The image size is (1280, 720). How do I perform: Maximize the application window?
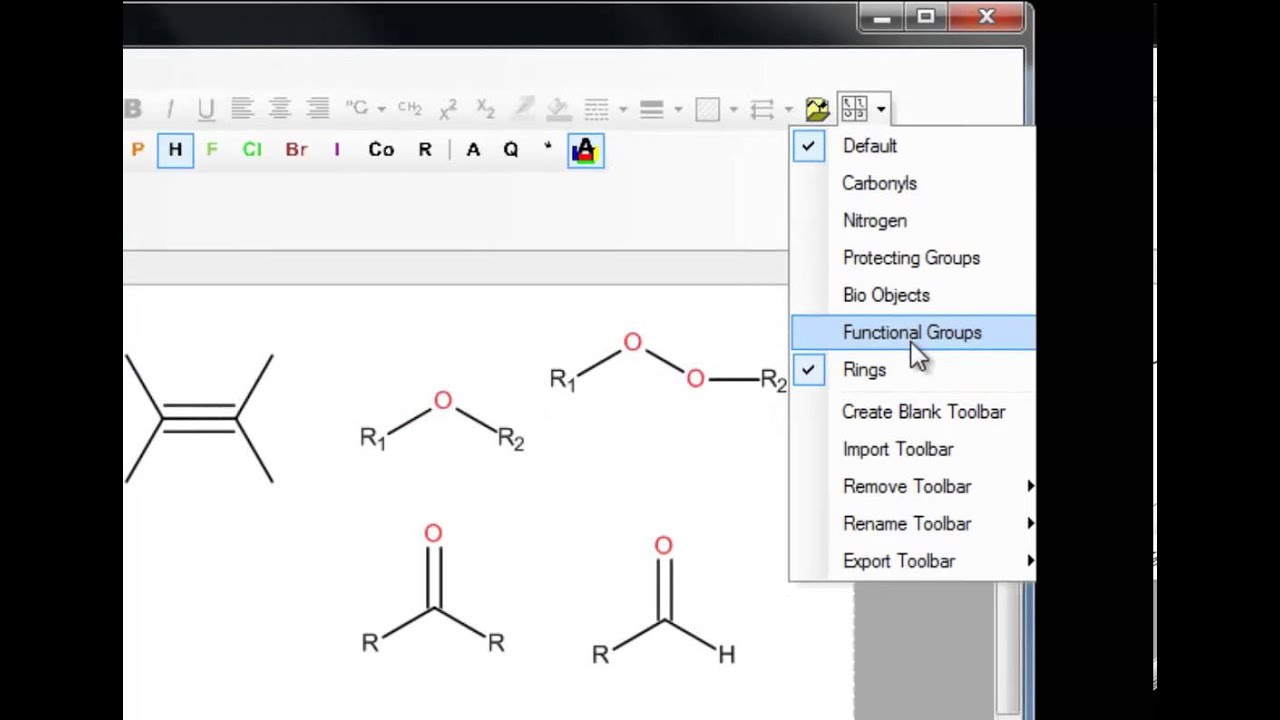pos(926,17)
